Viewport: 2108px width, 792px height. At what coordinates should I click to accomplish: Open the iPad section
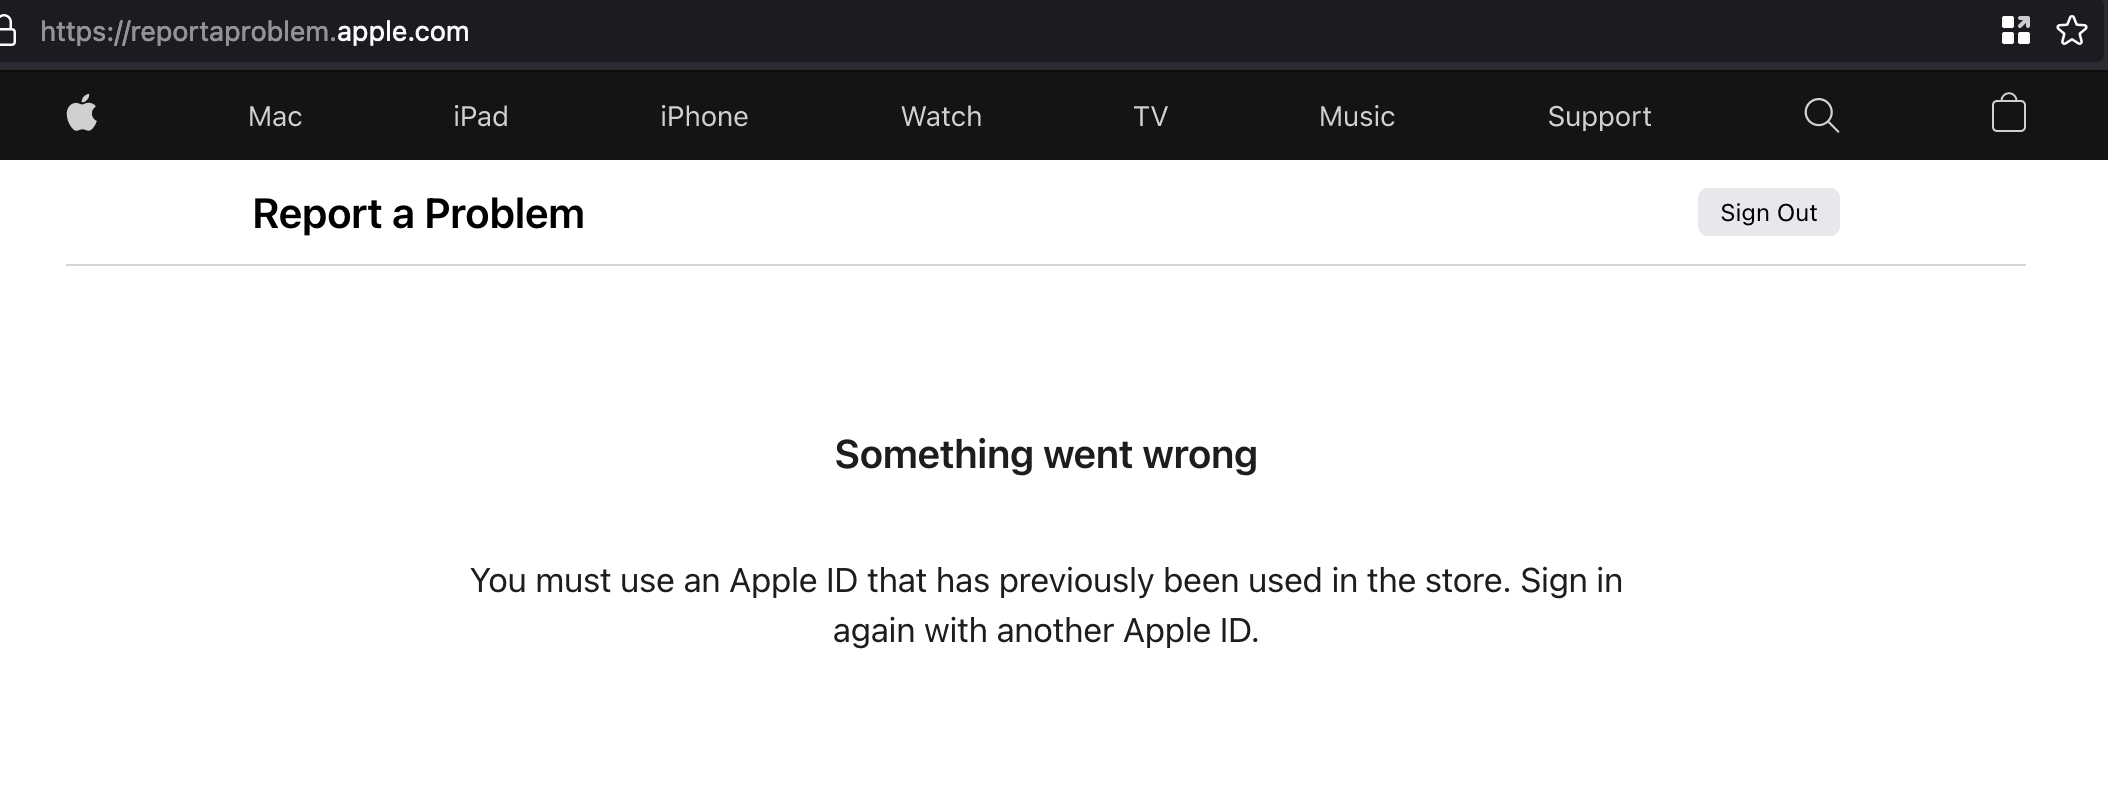[480, 116]
